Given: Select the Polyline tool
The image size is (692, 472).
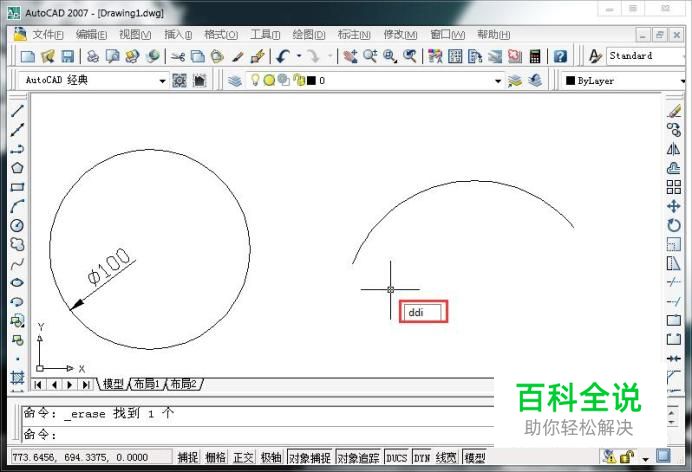Looking at the screenshot, I should pos(17,149).
